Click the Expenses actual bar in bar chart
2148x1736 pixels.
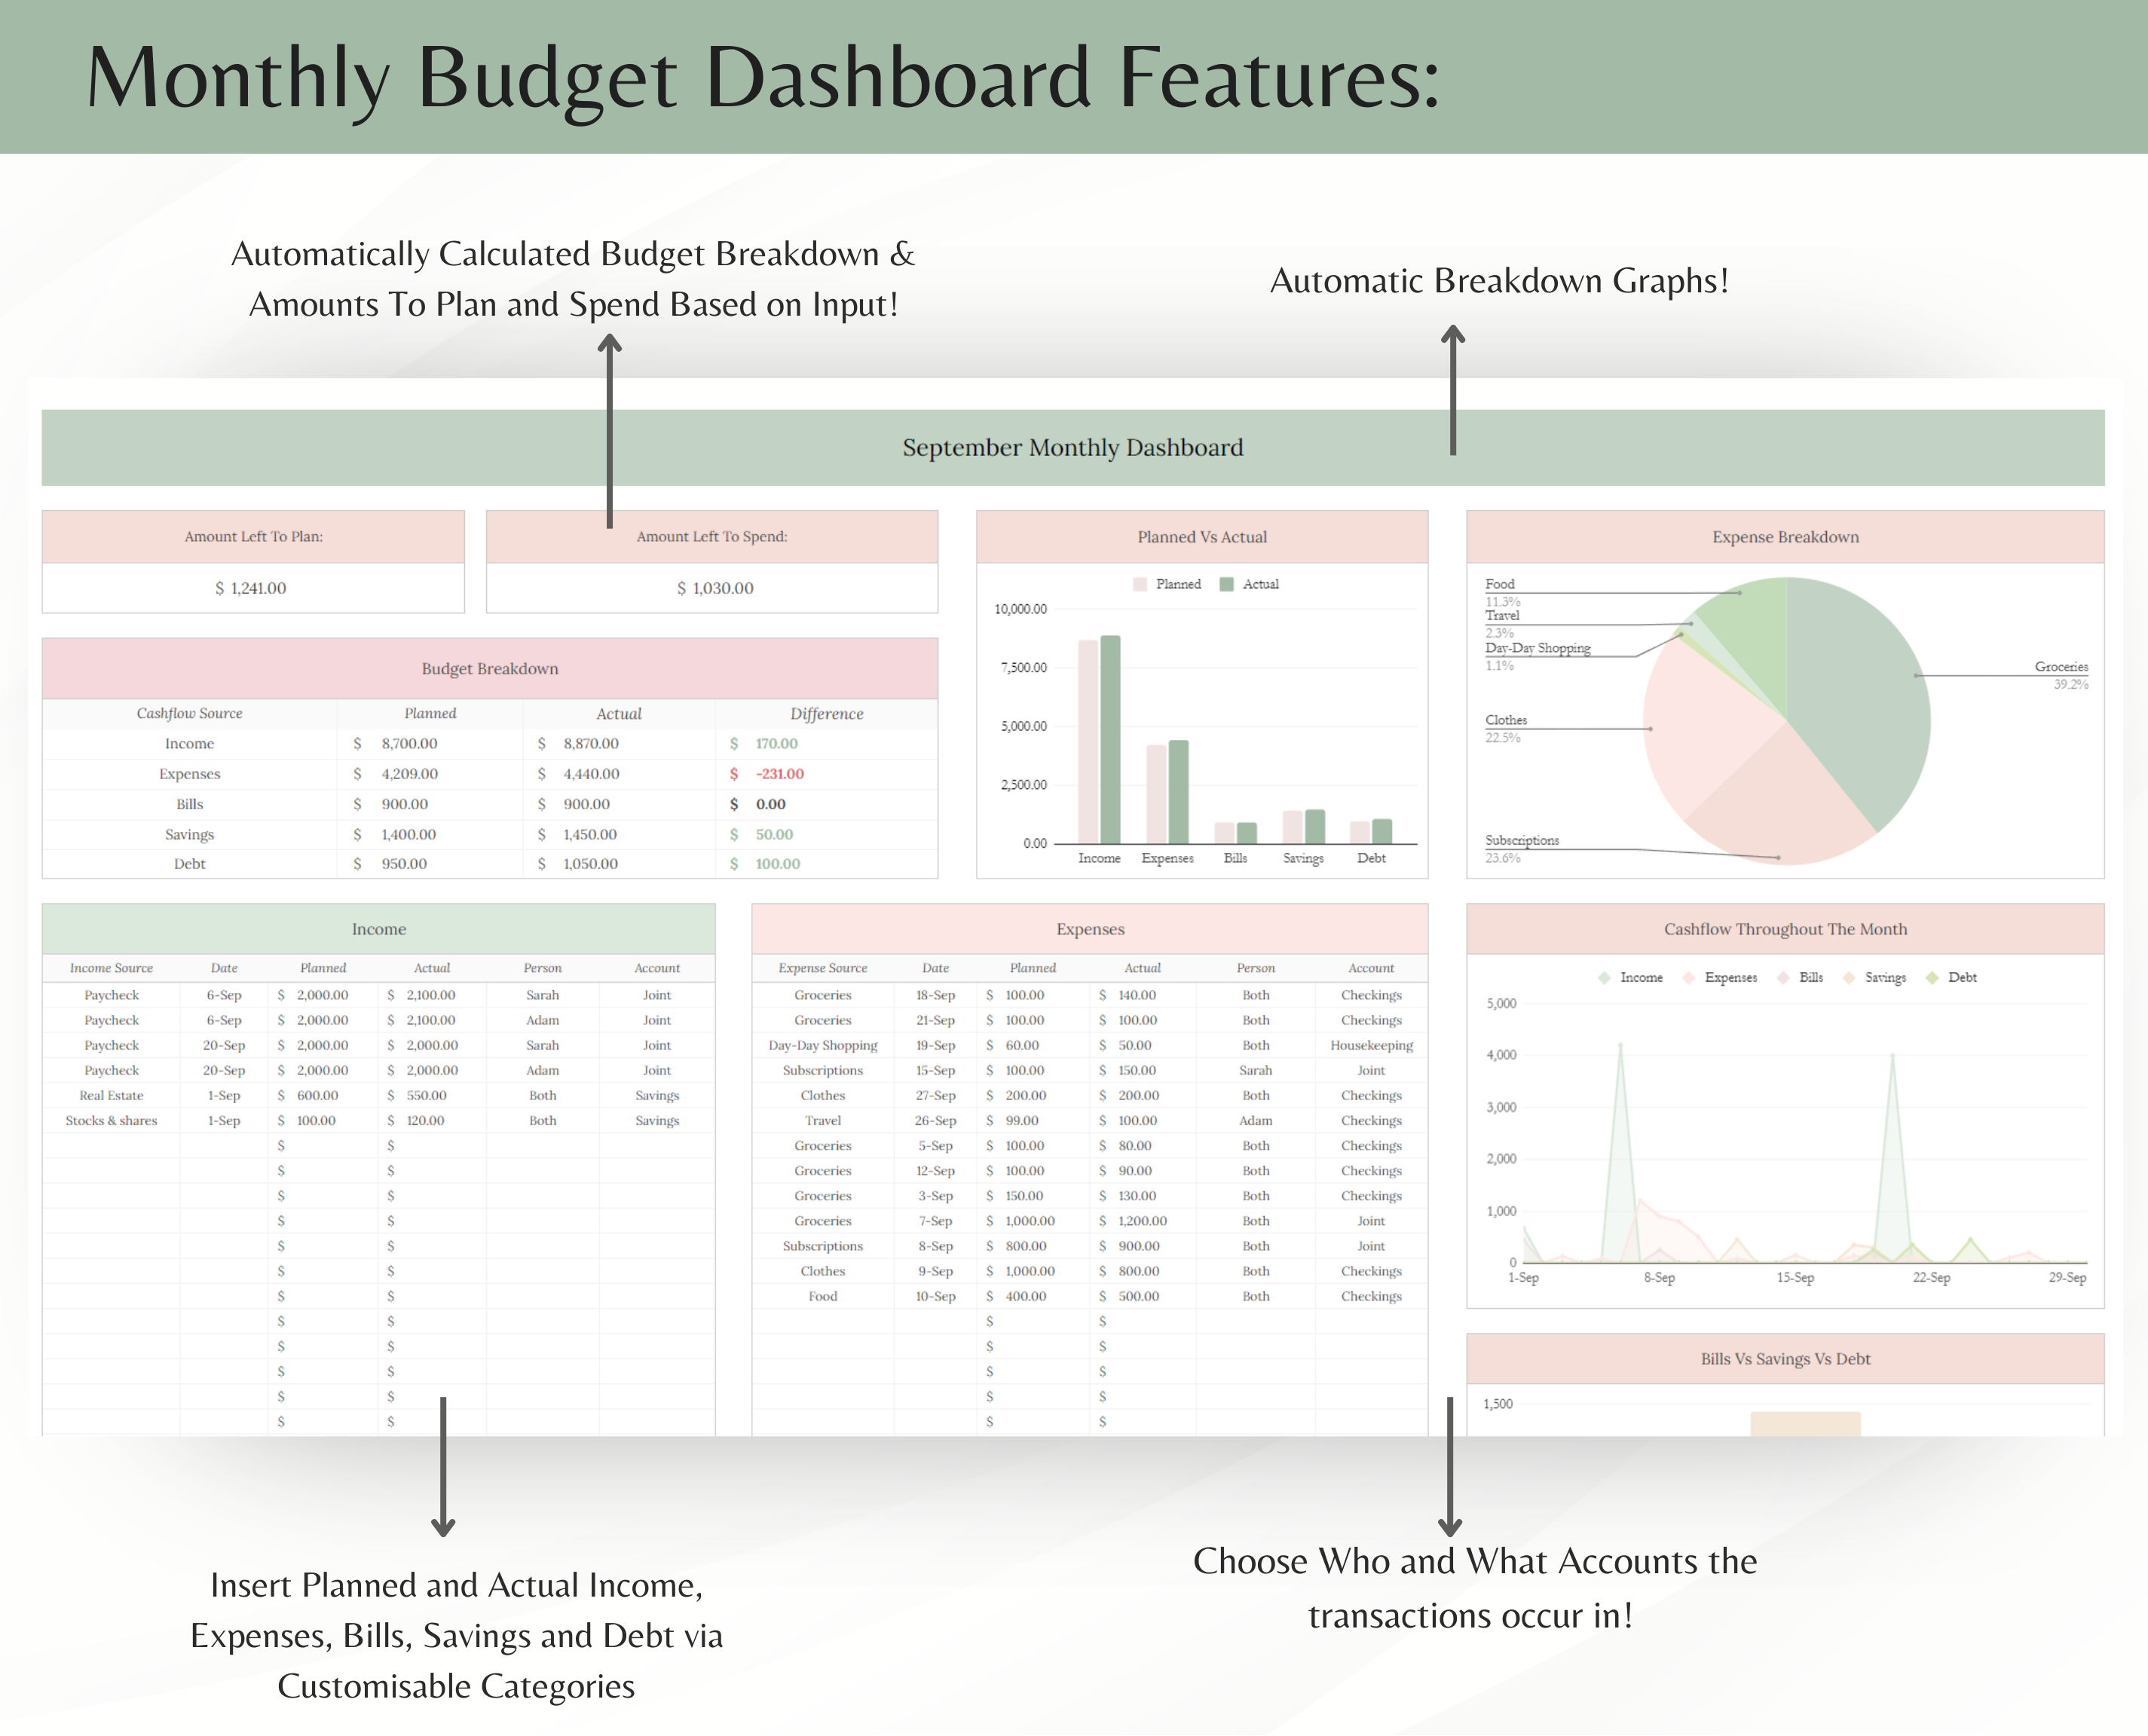click(x=1178, y=791)
